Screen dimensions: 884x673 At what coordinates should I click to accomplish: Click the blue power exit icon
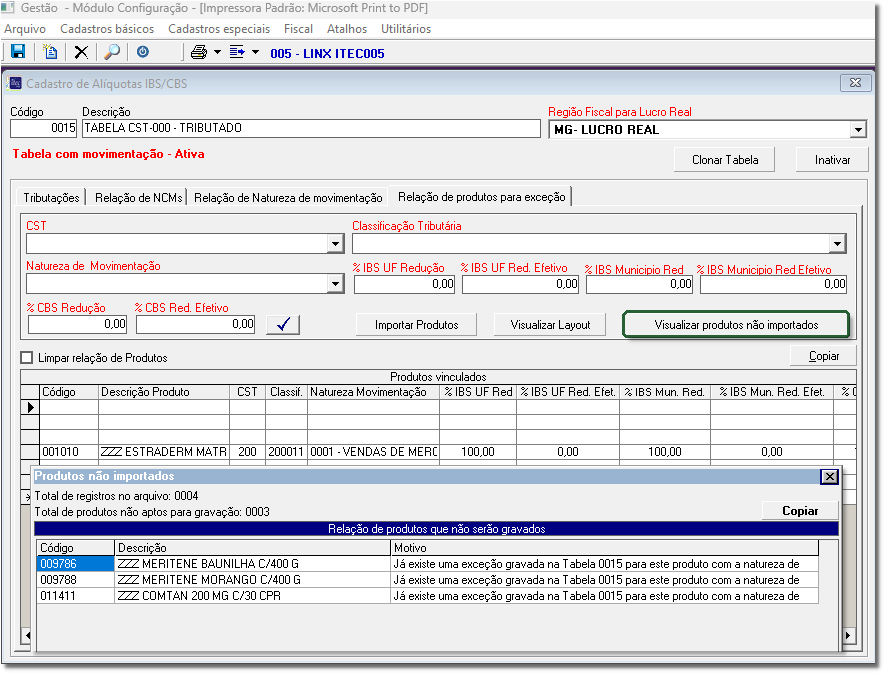143,52
